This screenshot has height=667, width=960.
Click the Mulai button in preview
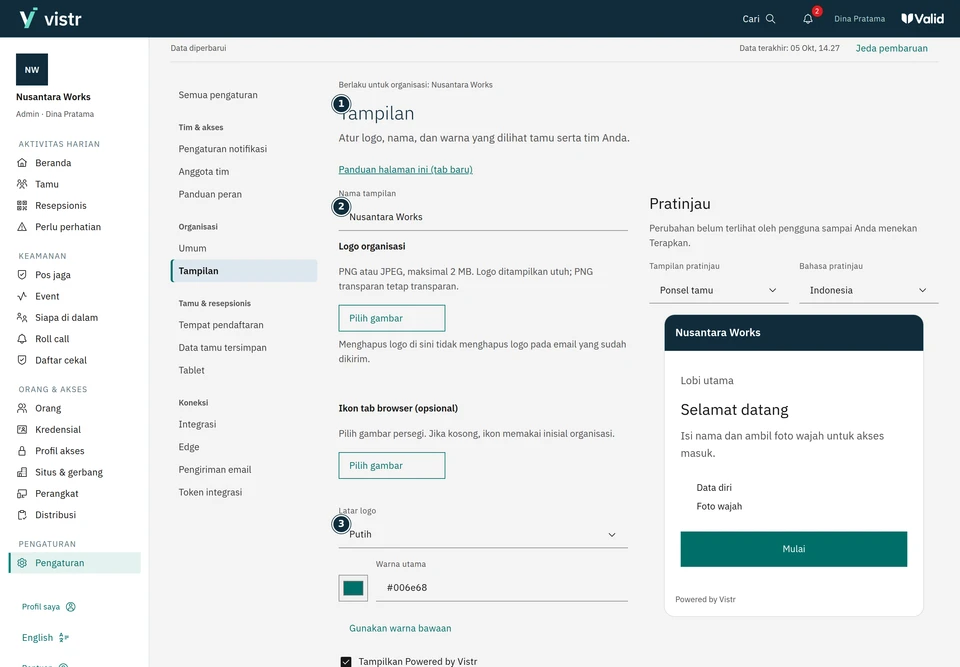coord(794,549)
